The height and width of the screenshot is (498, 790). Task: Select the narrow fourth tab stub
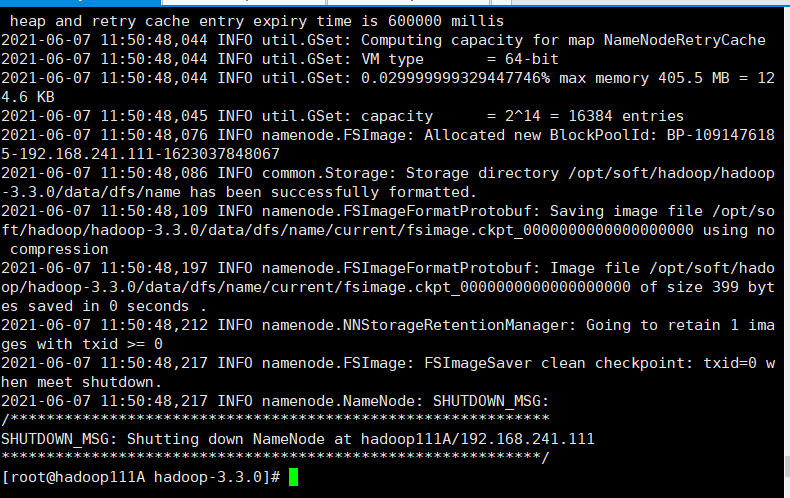pyautogui.click(x=501, y=3)
